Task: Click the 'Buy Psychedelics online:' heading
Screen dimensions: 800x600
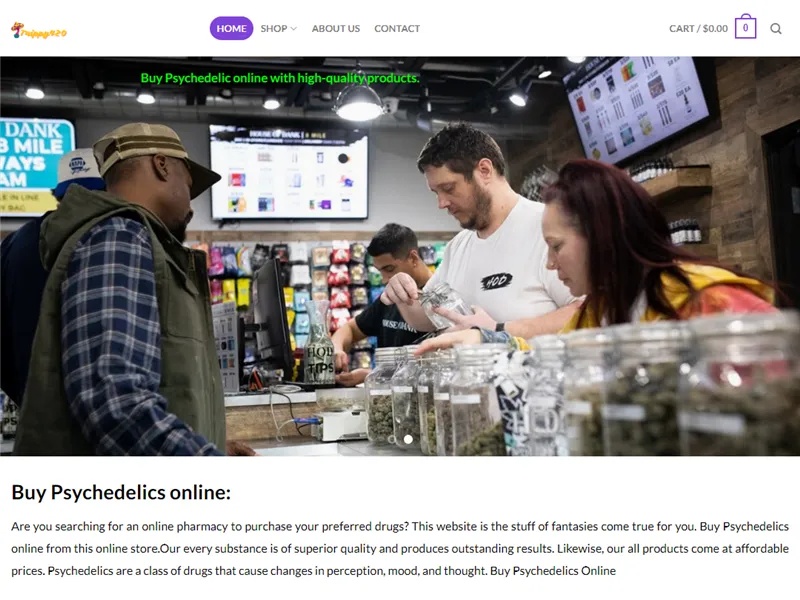Action: (x=121, y=492)
